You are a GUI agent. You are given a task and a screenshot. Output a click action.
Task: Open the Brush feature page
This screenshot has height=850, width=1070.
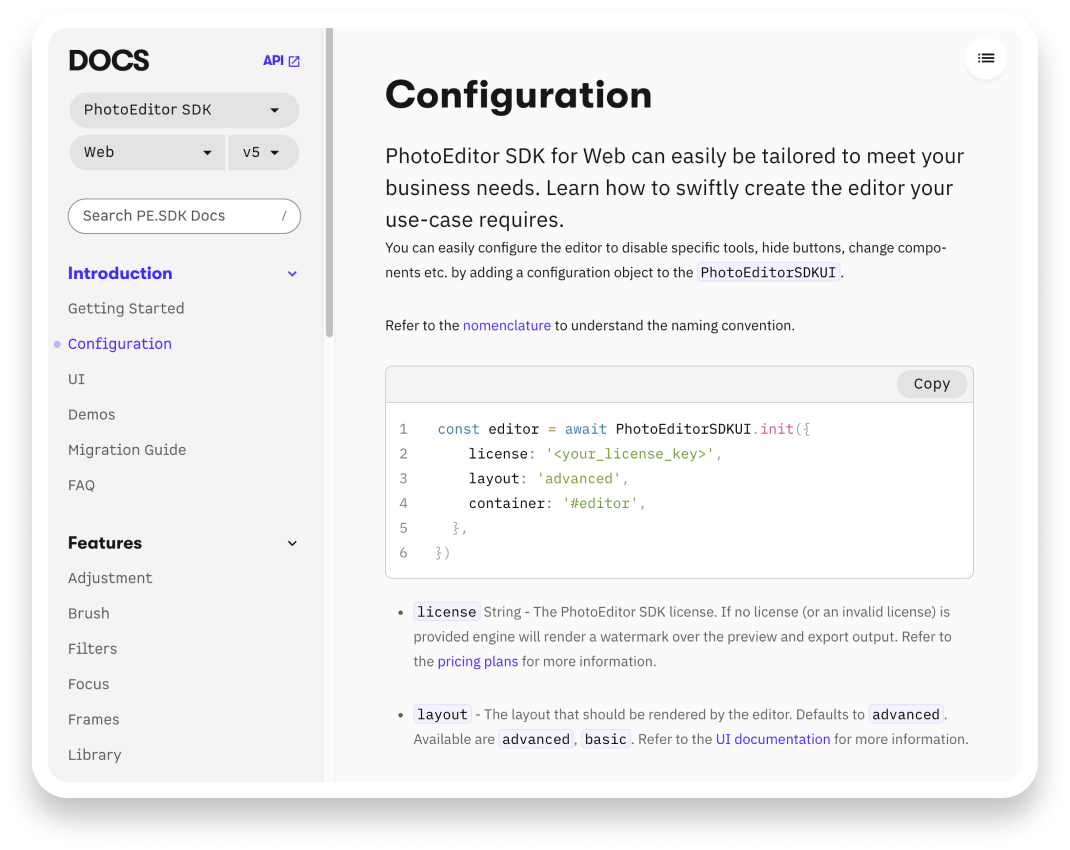(89, 614)
